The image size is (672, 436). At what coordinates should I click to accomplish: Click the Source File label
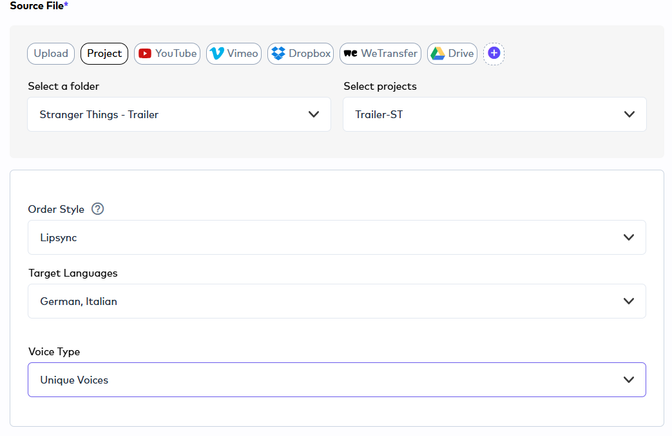point(39,6)
